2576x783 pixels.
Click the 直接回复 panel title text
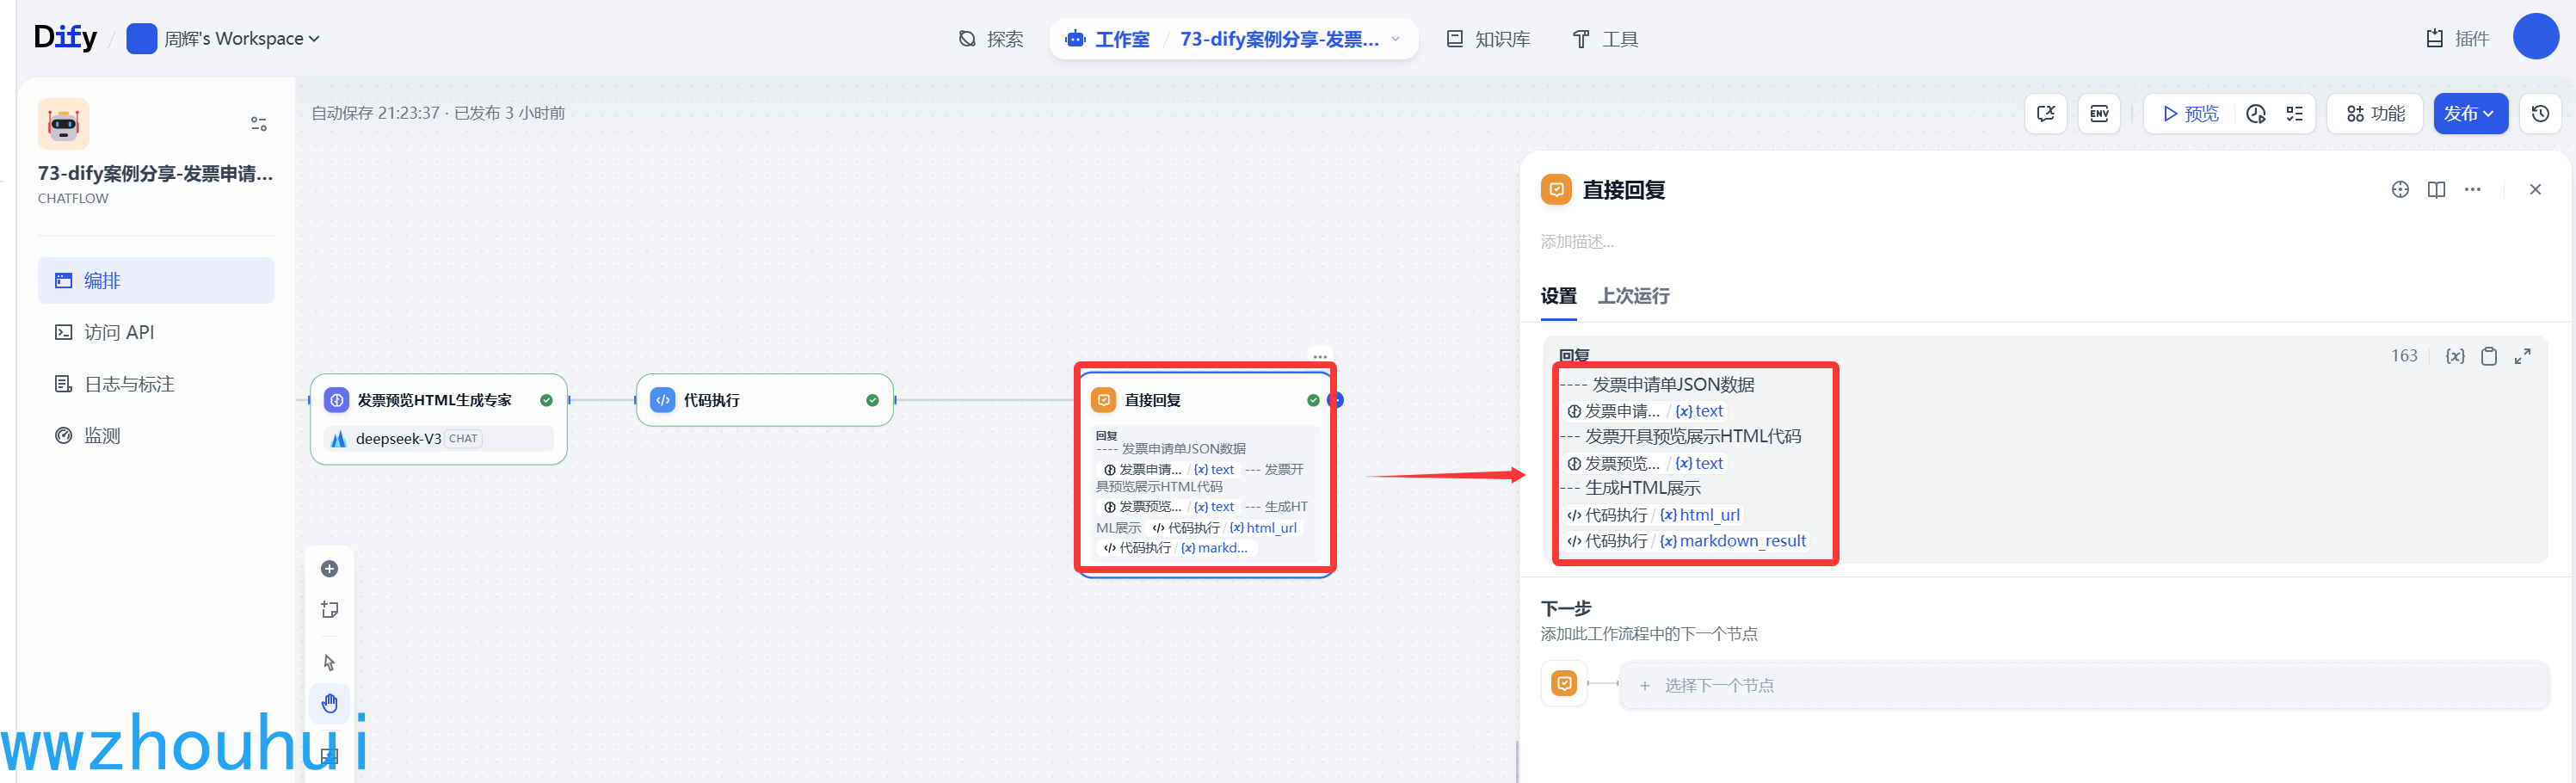(1623, 190)
